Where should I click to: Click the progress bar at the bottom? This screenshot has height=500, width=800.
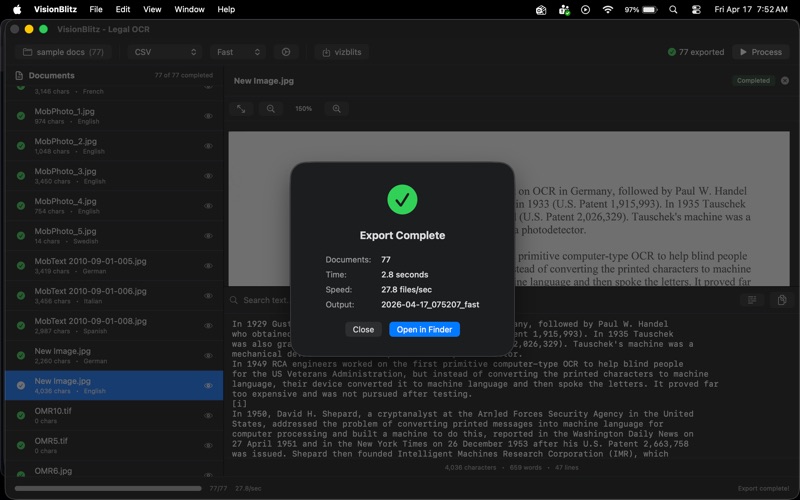[108, 488]
